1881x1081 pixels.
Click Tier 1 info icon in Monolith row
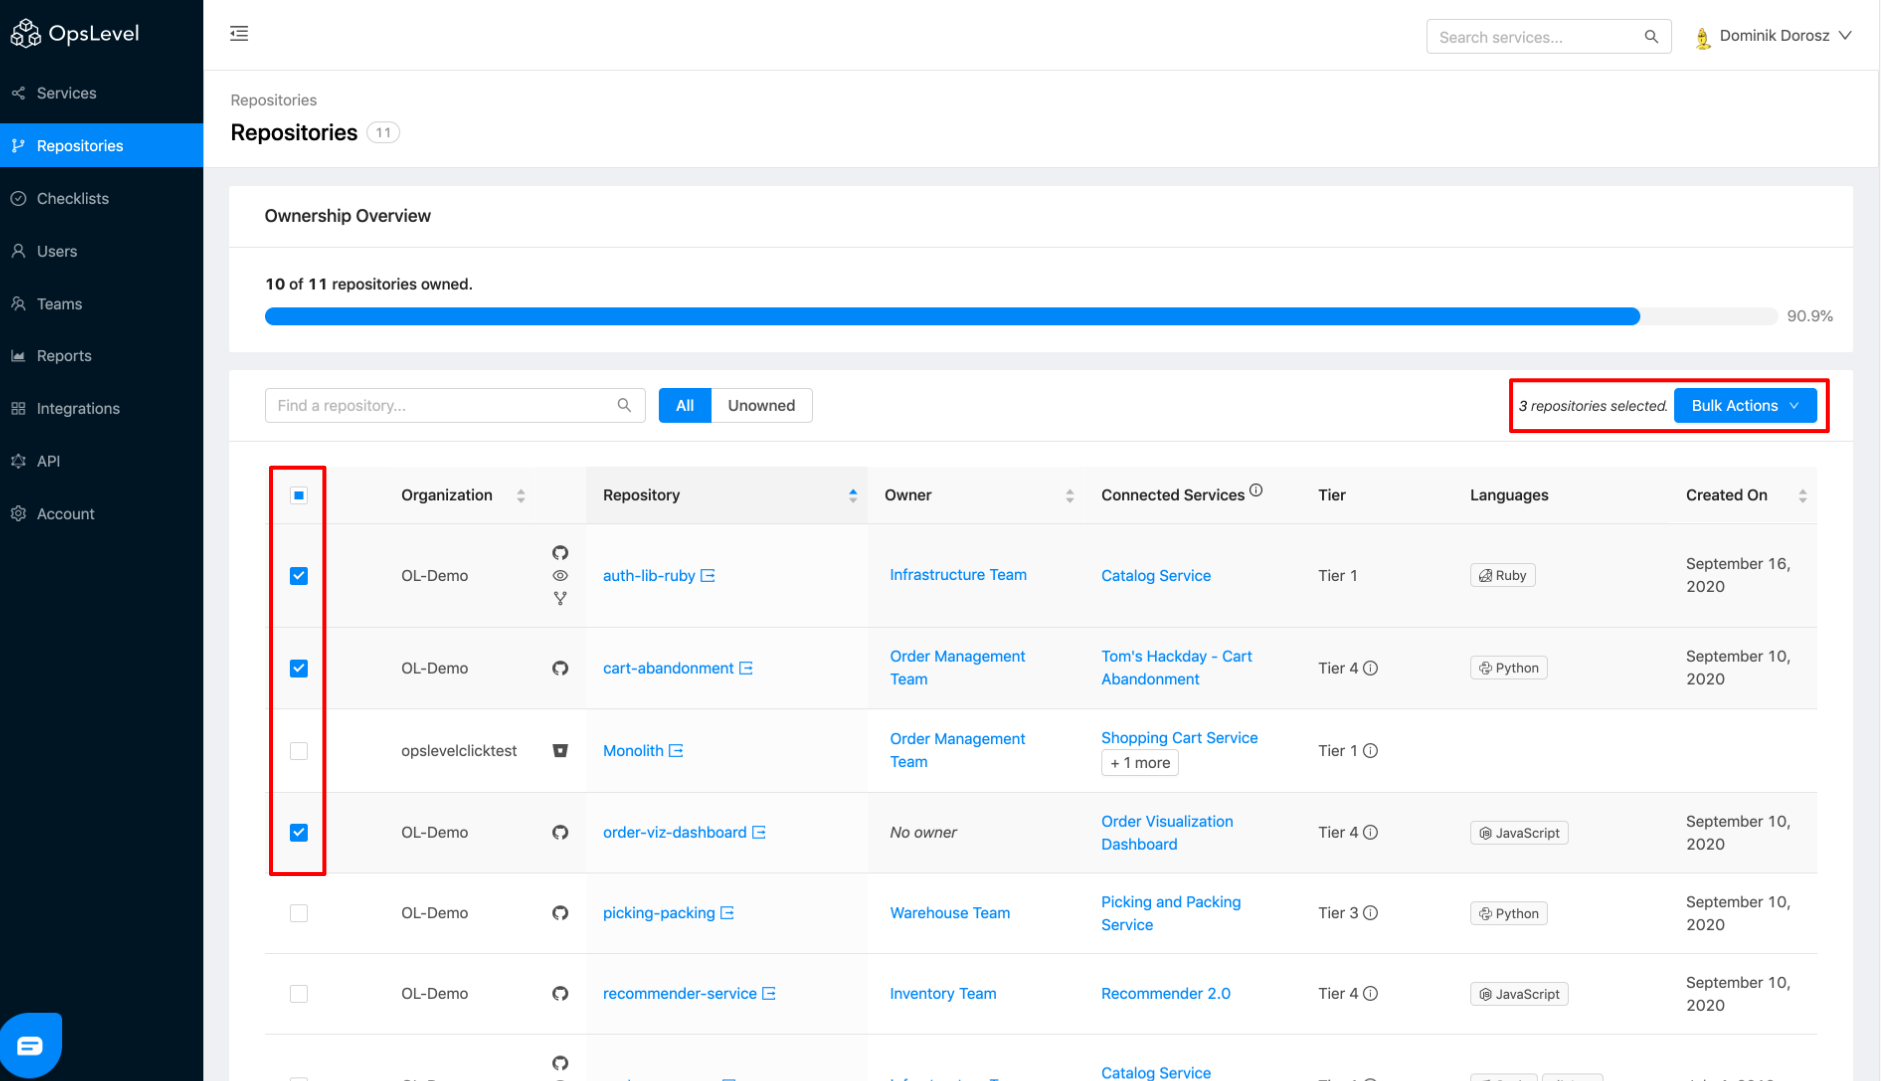point(1371,751)
